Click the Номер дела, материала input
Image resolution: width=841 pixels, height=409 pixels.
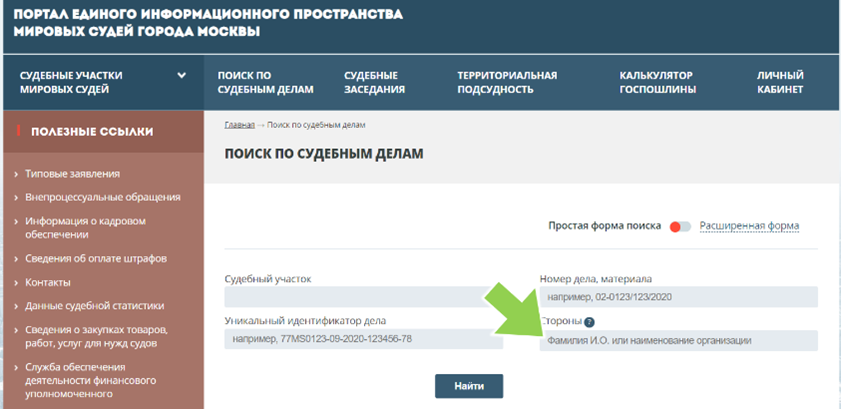[x=678, y=297]
